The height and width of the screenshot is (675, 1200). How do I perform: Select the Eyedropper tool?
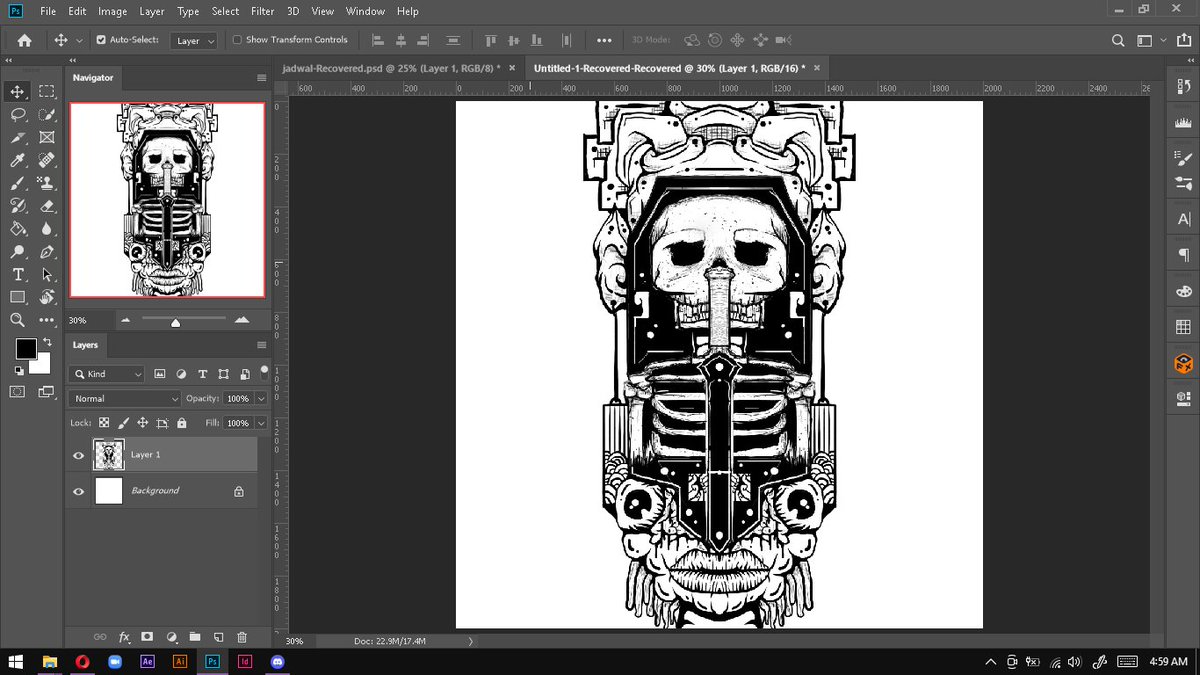point(17,160)
